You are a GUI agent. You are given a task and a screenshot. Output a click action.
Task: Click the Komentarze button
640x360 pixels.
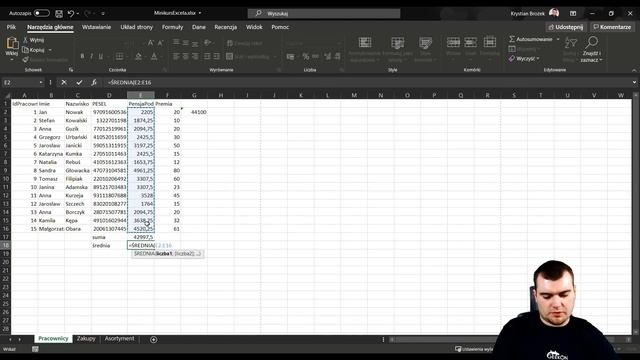click(x=612, y=27)
